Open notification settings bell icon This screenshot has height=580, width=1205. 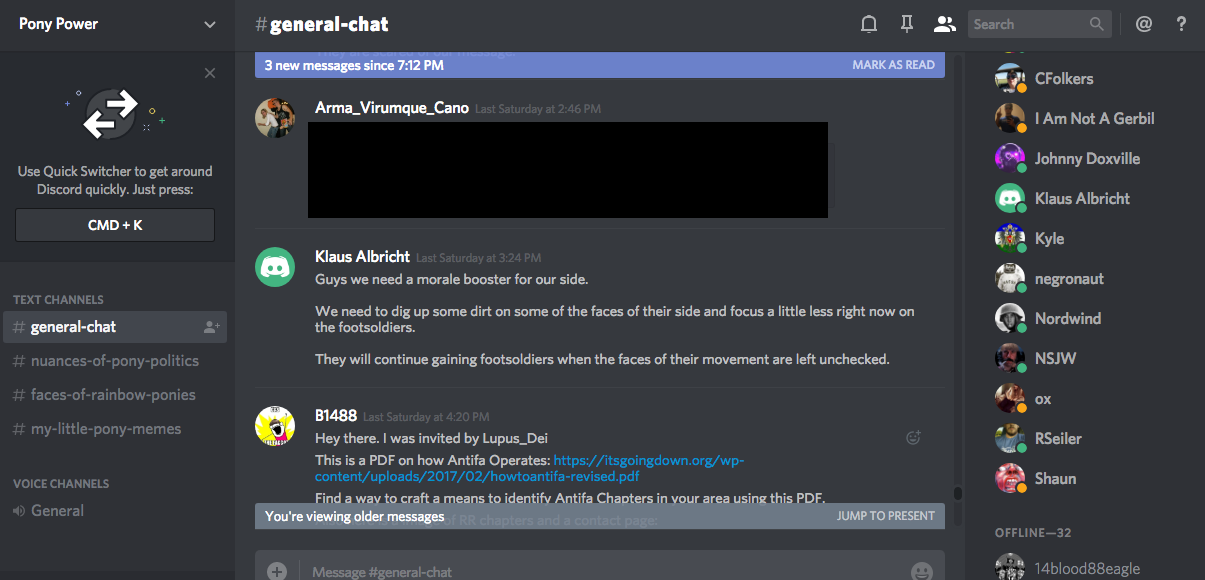(869, 24)
